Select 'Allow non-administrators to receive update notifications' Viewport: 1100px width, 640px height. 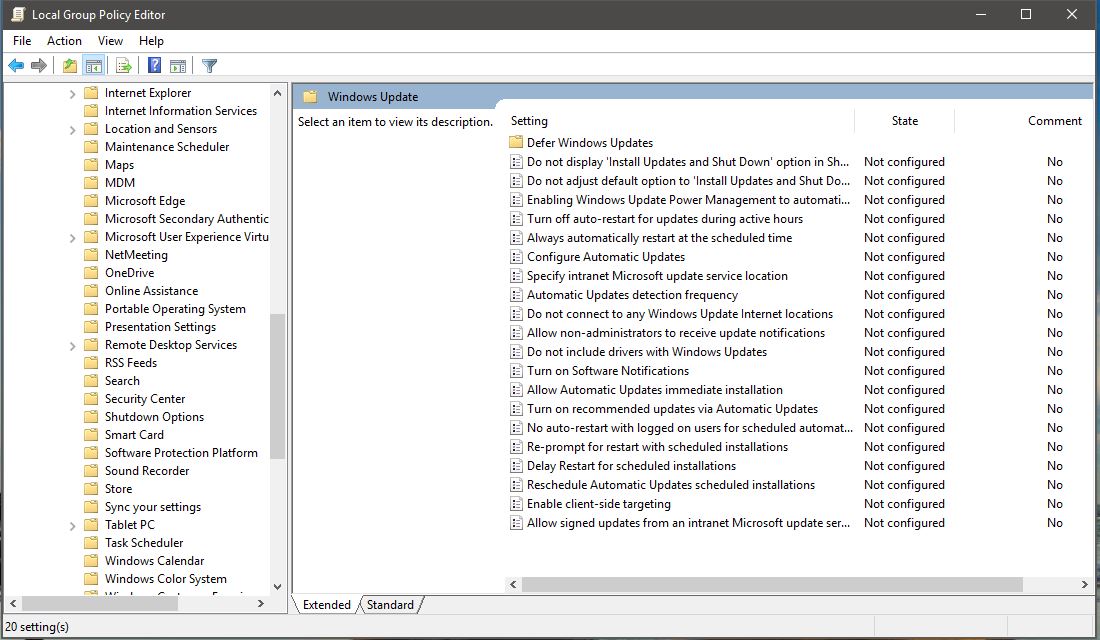click(x=676, y=333)
